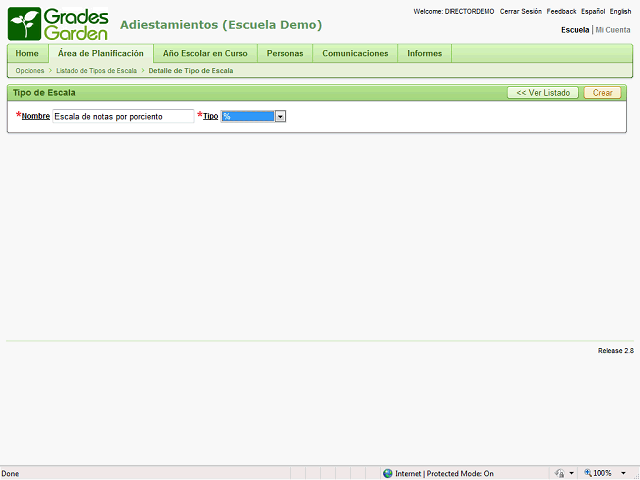Image resolution: width=640 pixels, height=480 pixels.
Task: Switch language to Español
Action: point(593,11)
